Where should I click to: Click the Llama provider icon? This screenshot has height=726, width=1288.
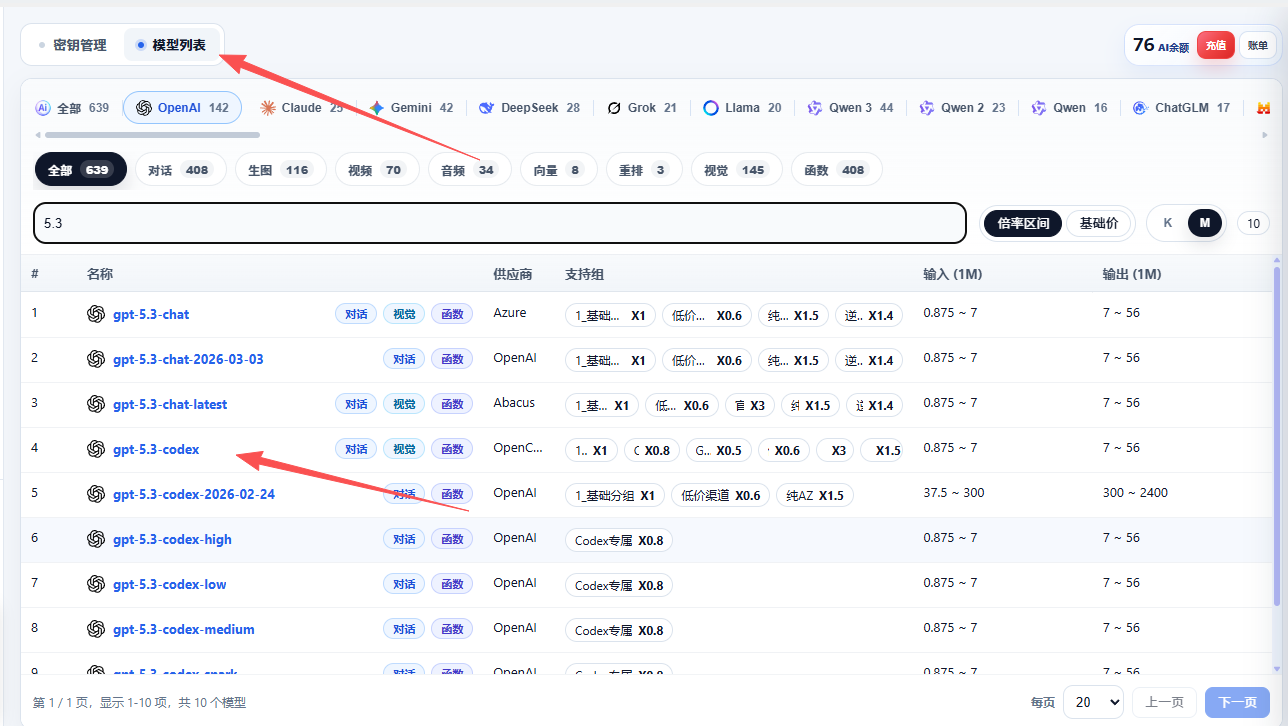[x=711, y=108]
